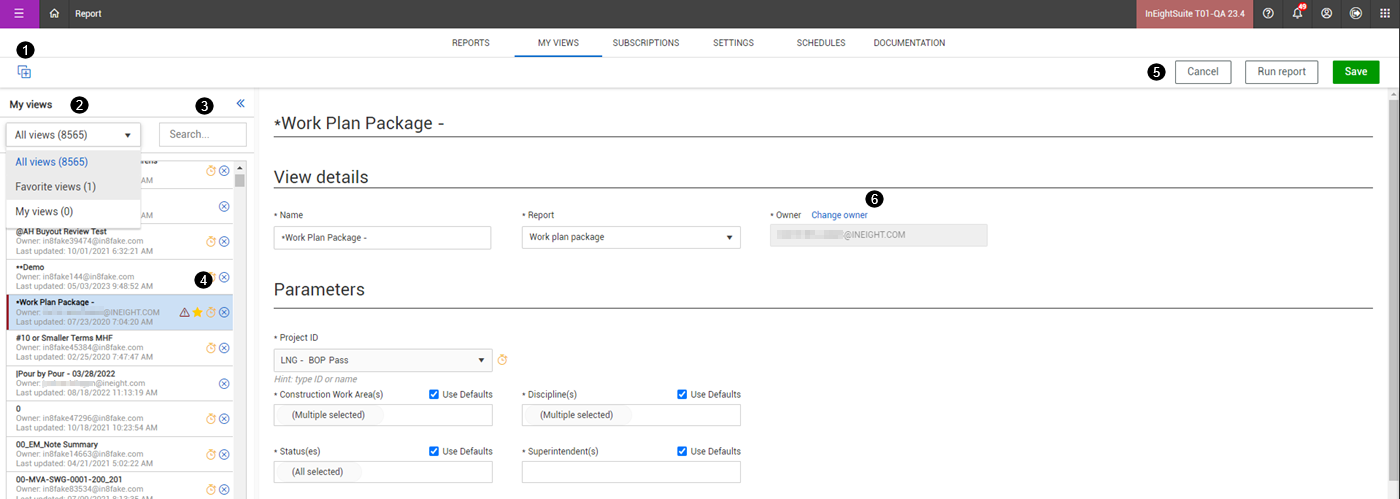Click the Run report button
Viewport: 1400px width, 499px height.
click(x=1281, y=72)
